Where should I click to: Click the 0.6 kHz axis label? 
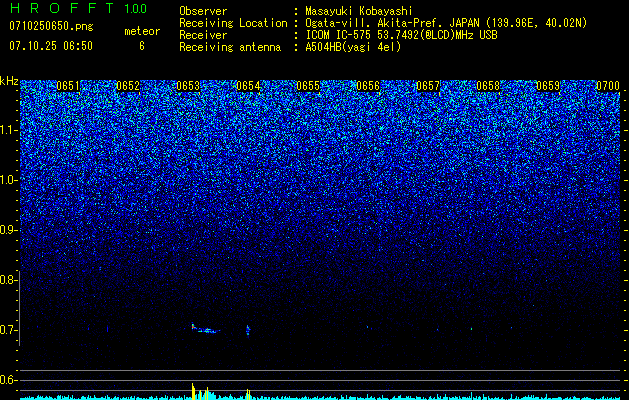coord(8,380)
